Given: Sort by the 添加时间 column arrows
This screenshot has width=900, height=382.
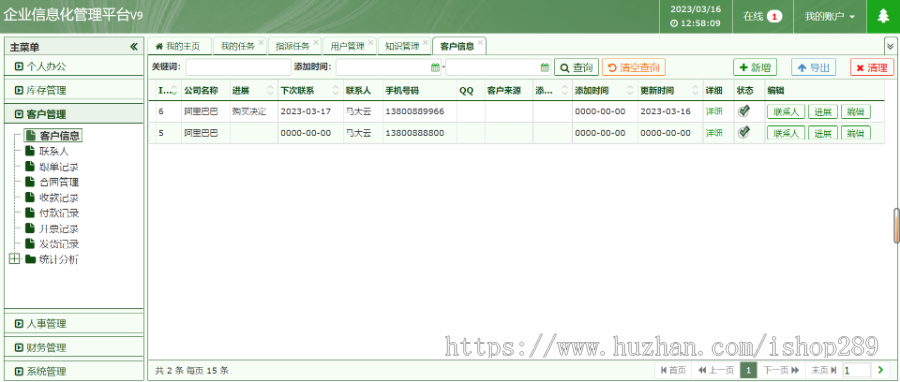Looking at the screenshot, I should (630, 91).
